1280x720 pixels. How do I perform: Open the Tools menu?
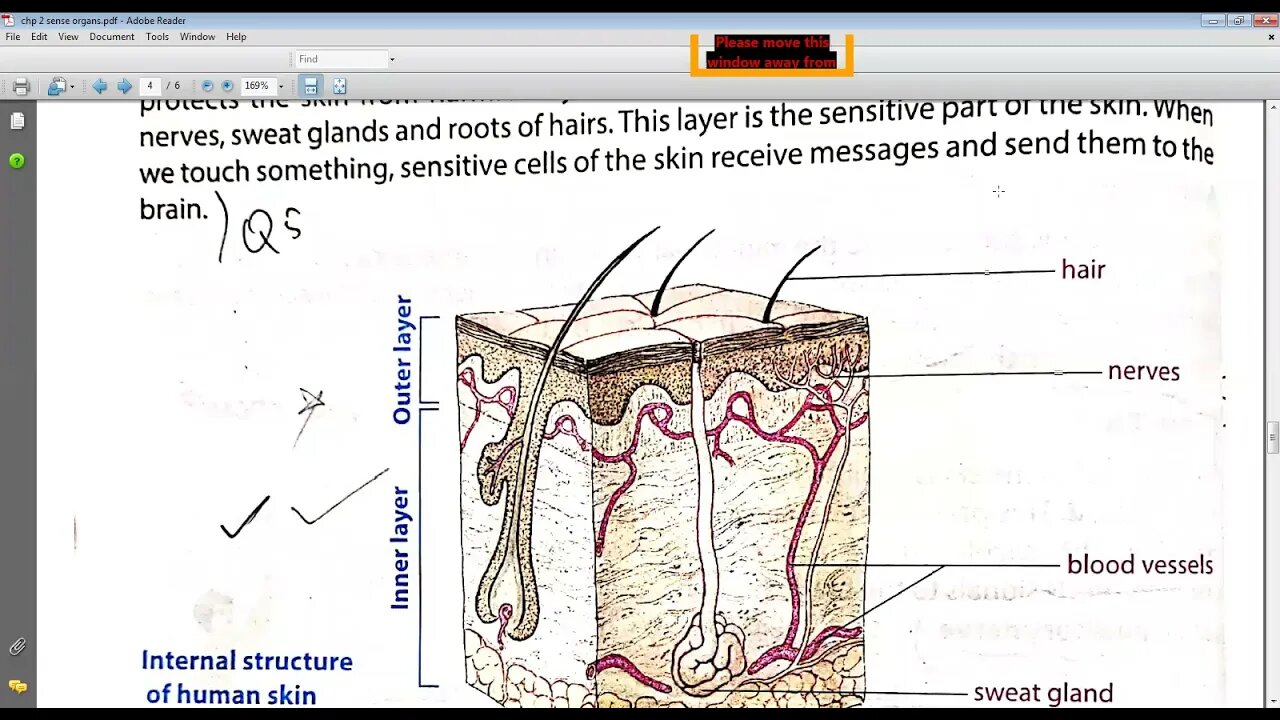pyautogui.click(x=157, y=37)
